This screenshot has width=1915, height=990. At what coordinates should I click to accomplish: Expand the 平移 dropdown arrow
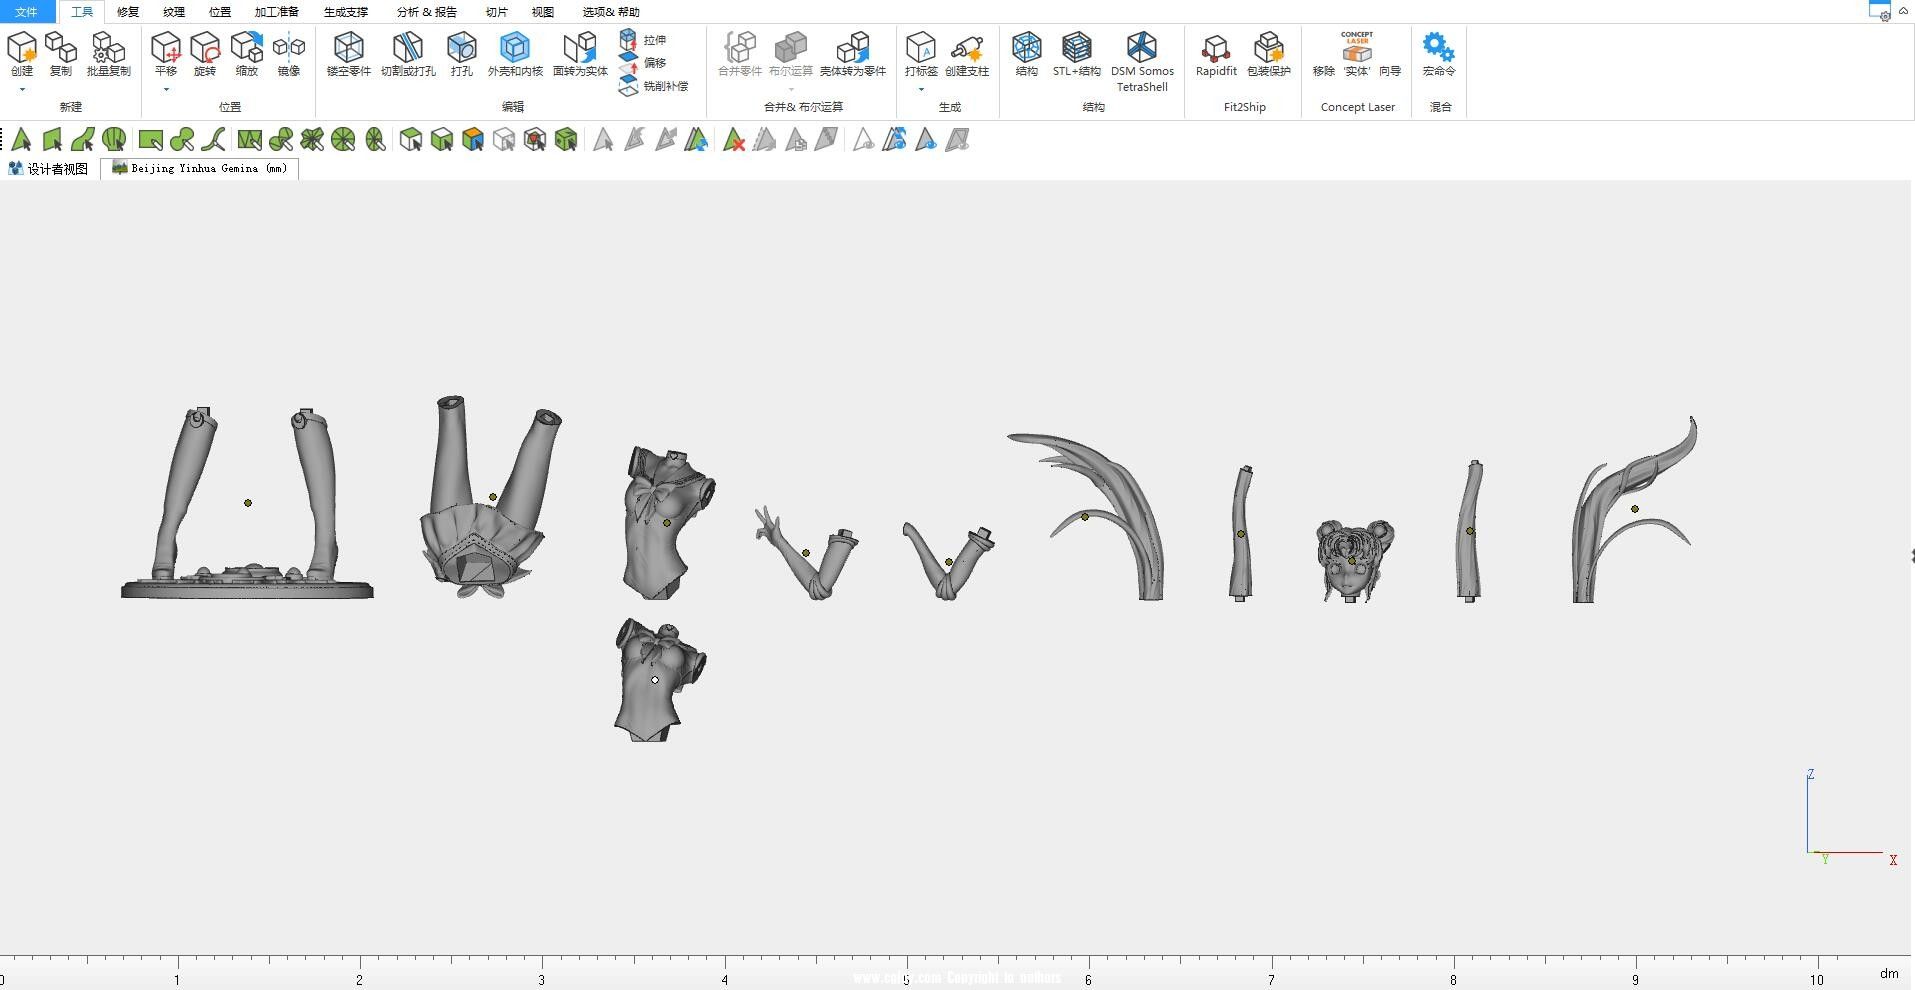click(166, 90)
